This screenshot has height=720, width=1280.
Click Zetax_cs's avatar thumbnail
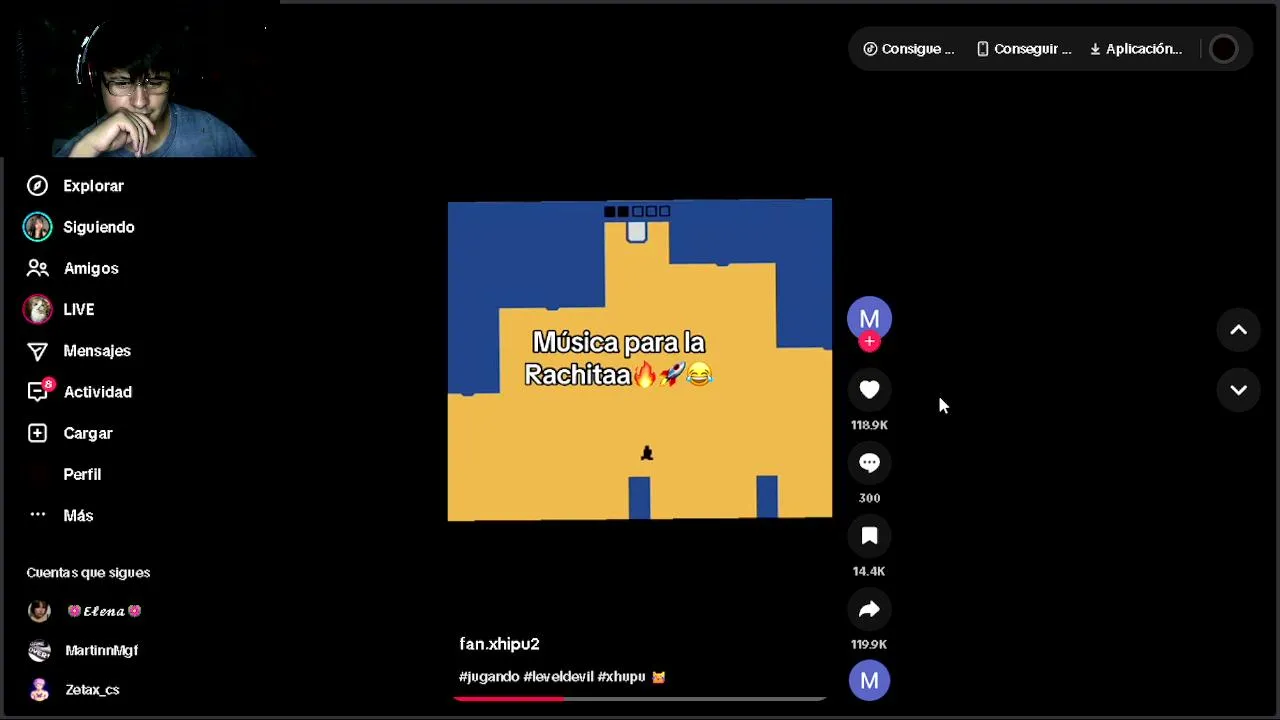(x=39, y=690)
